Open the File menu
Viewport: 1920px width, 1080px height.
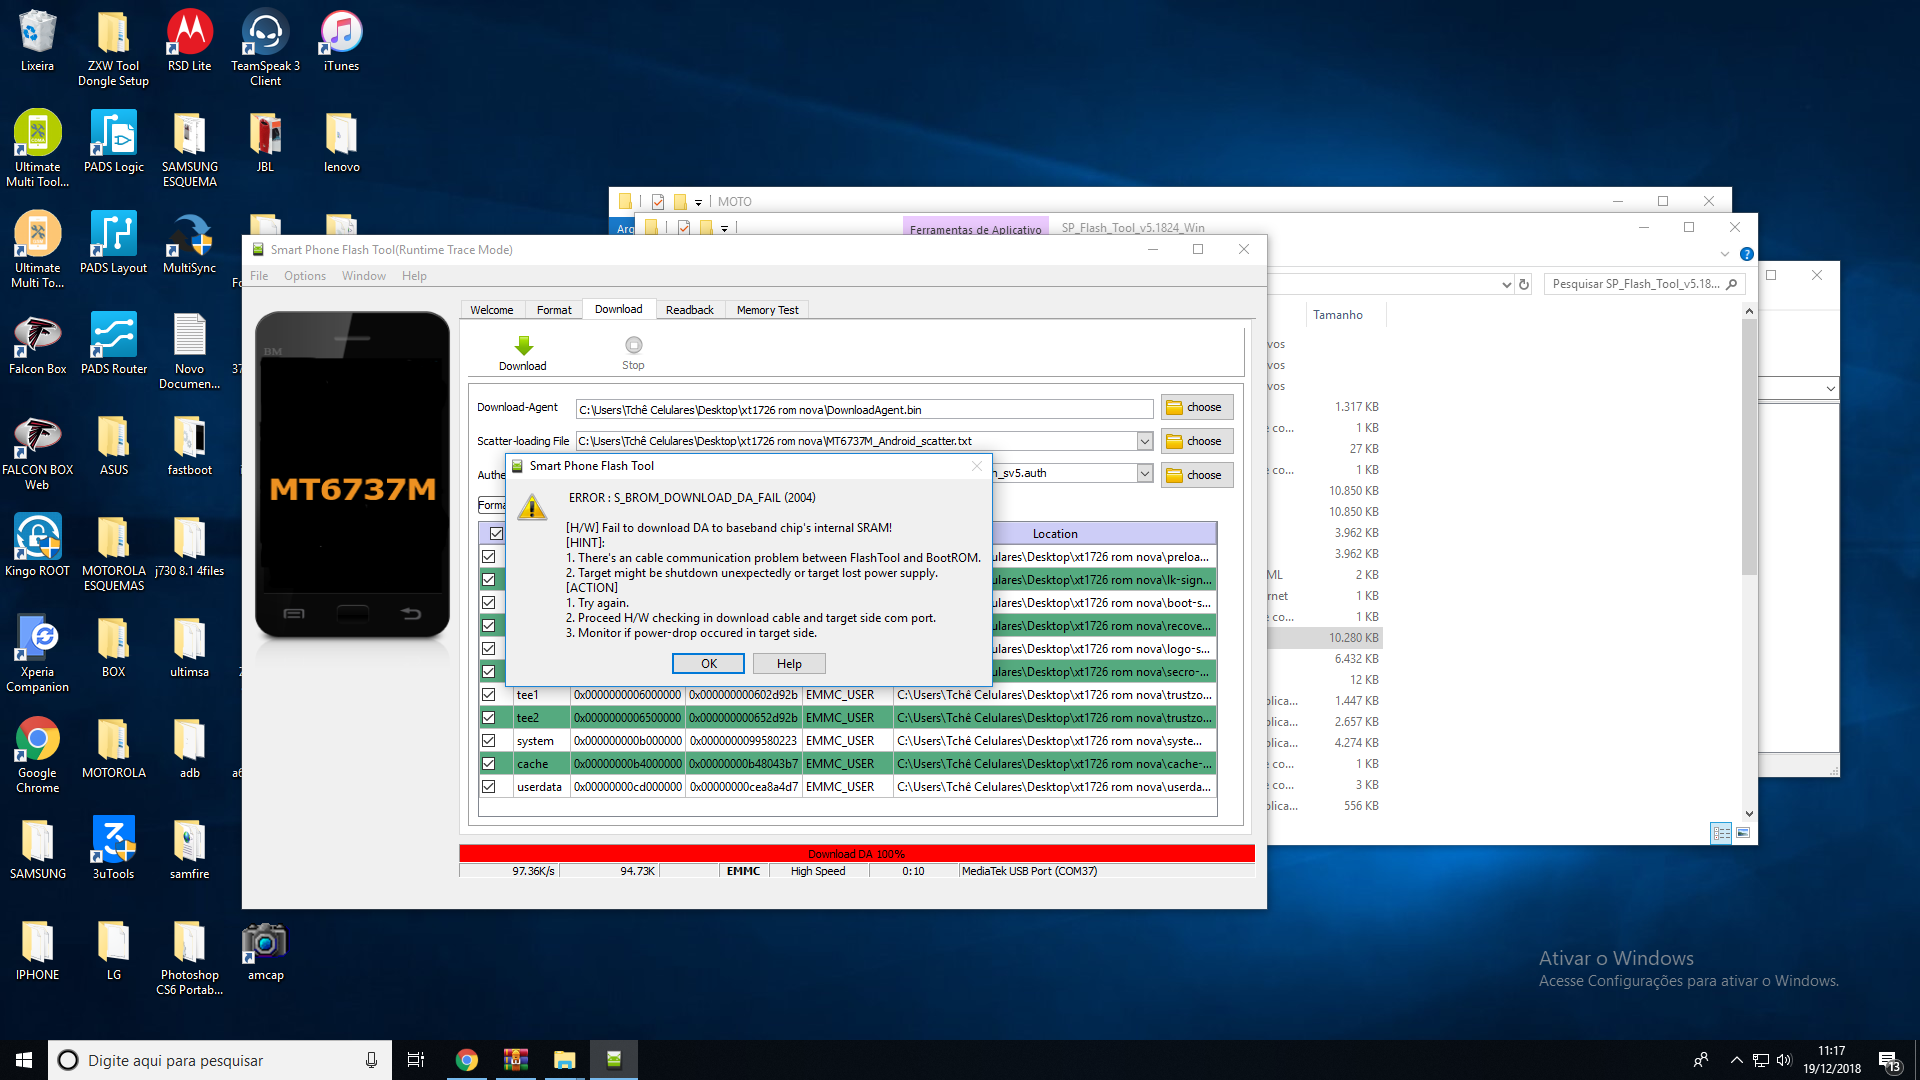[x=259, y=276]
